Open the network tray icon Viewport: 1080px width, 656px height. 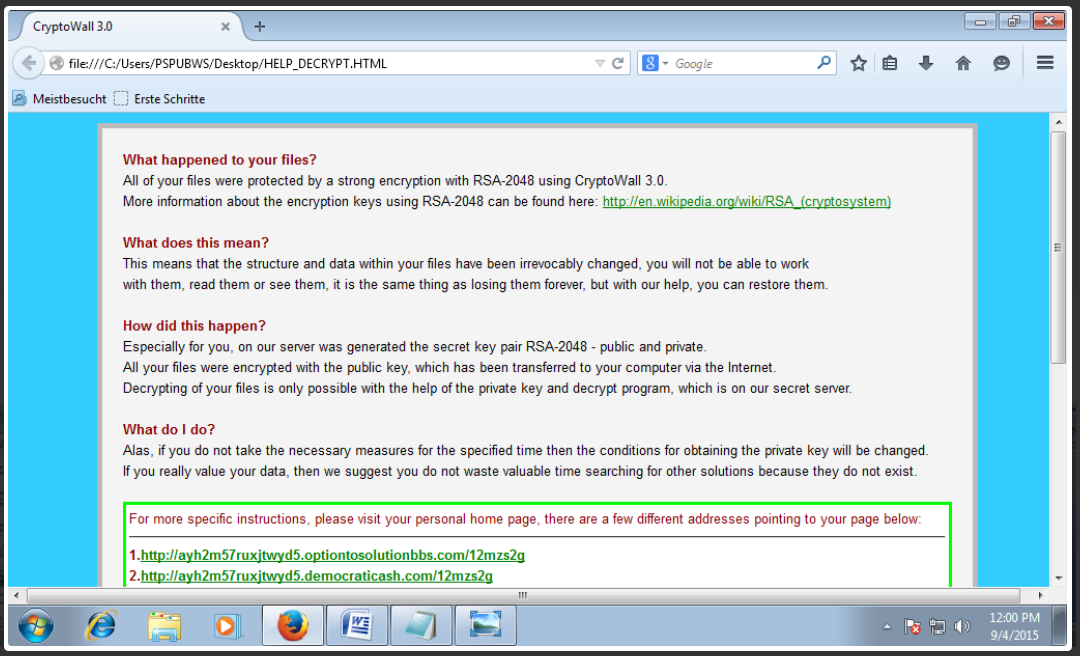click(937, 626)
